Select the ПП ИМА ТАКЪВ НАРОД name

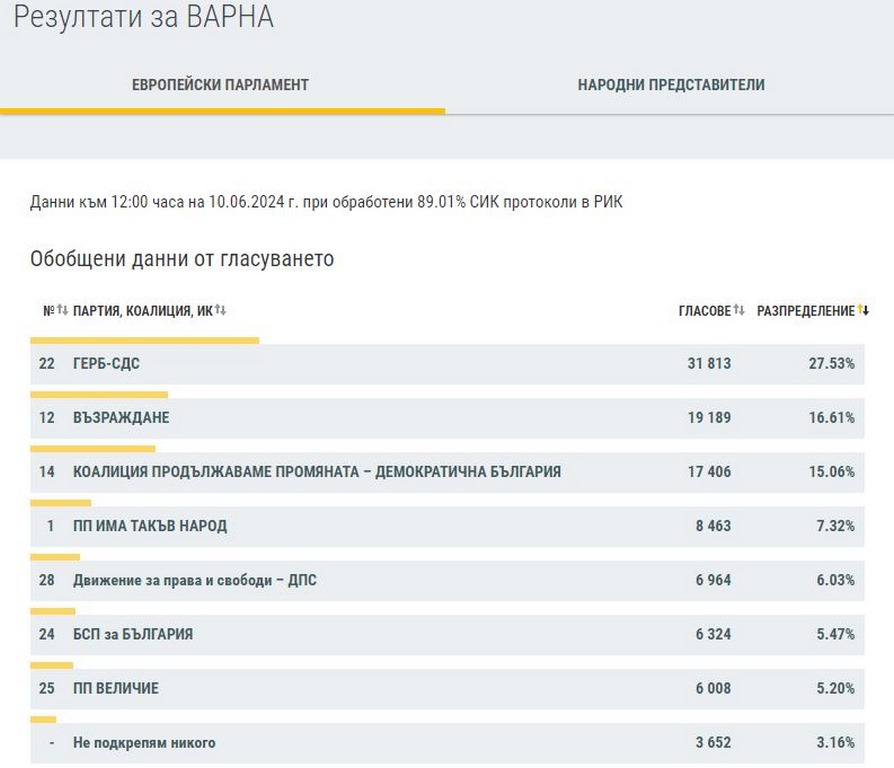coord(150,526)
